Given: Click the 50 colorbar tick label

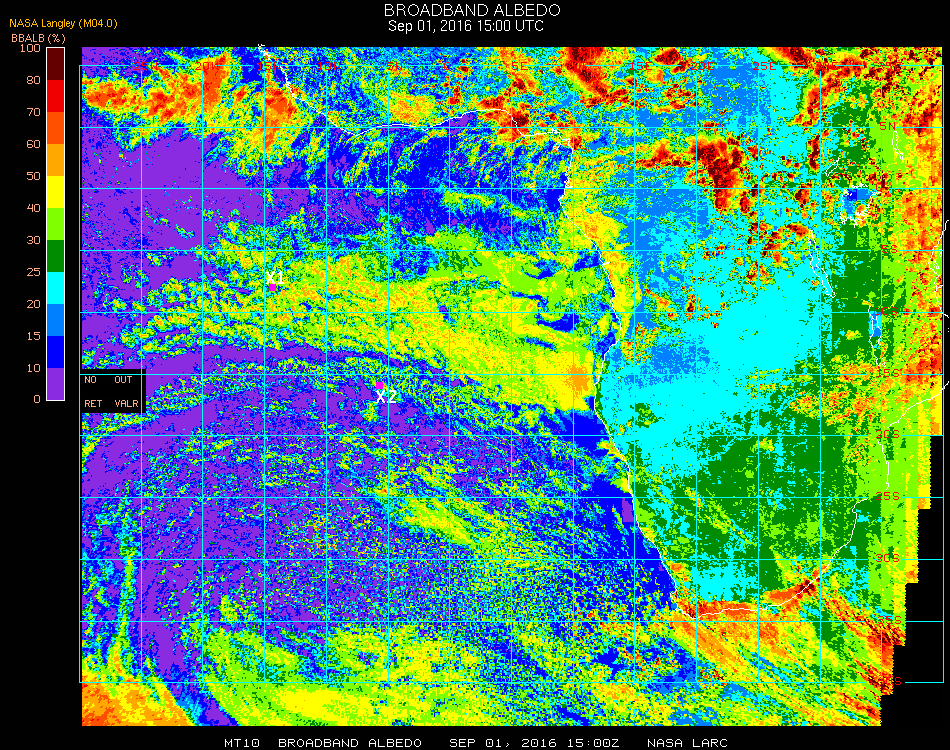Looking at the screenshot, I should pyautogui.click(x=33, y=176).
